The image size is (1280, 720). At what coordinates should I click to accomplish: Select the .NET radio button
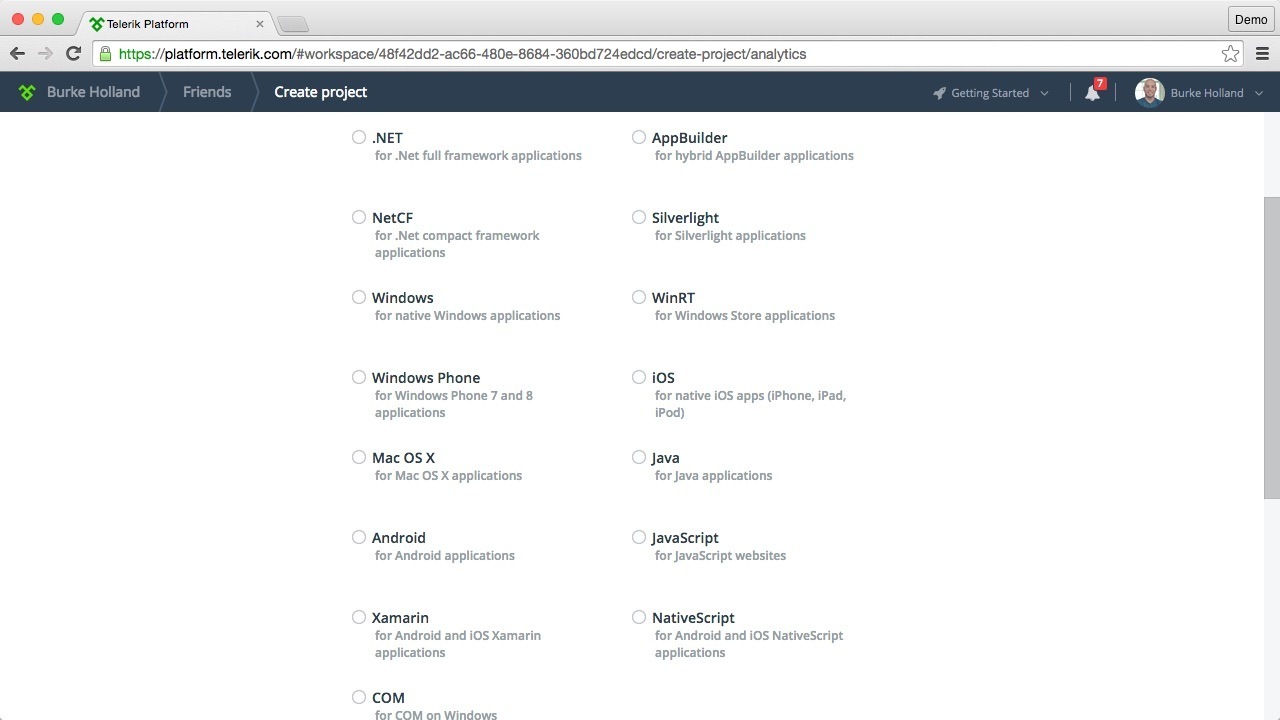click(x=359, y=137)
